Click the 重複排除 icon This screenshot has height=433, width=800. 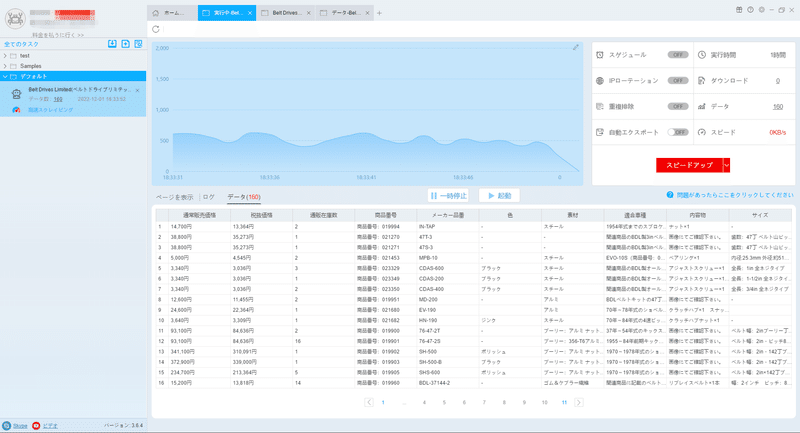(600, 106)
